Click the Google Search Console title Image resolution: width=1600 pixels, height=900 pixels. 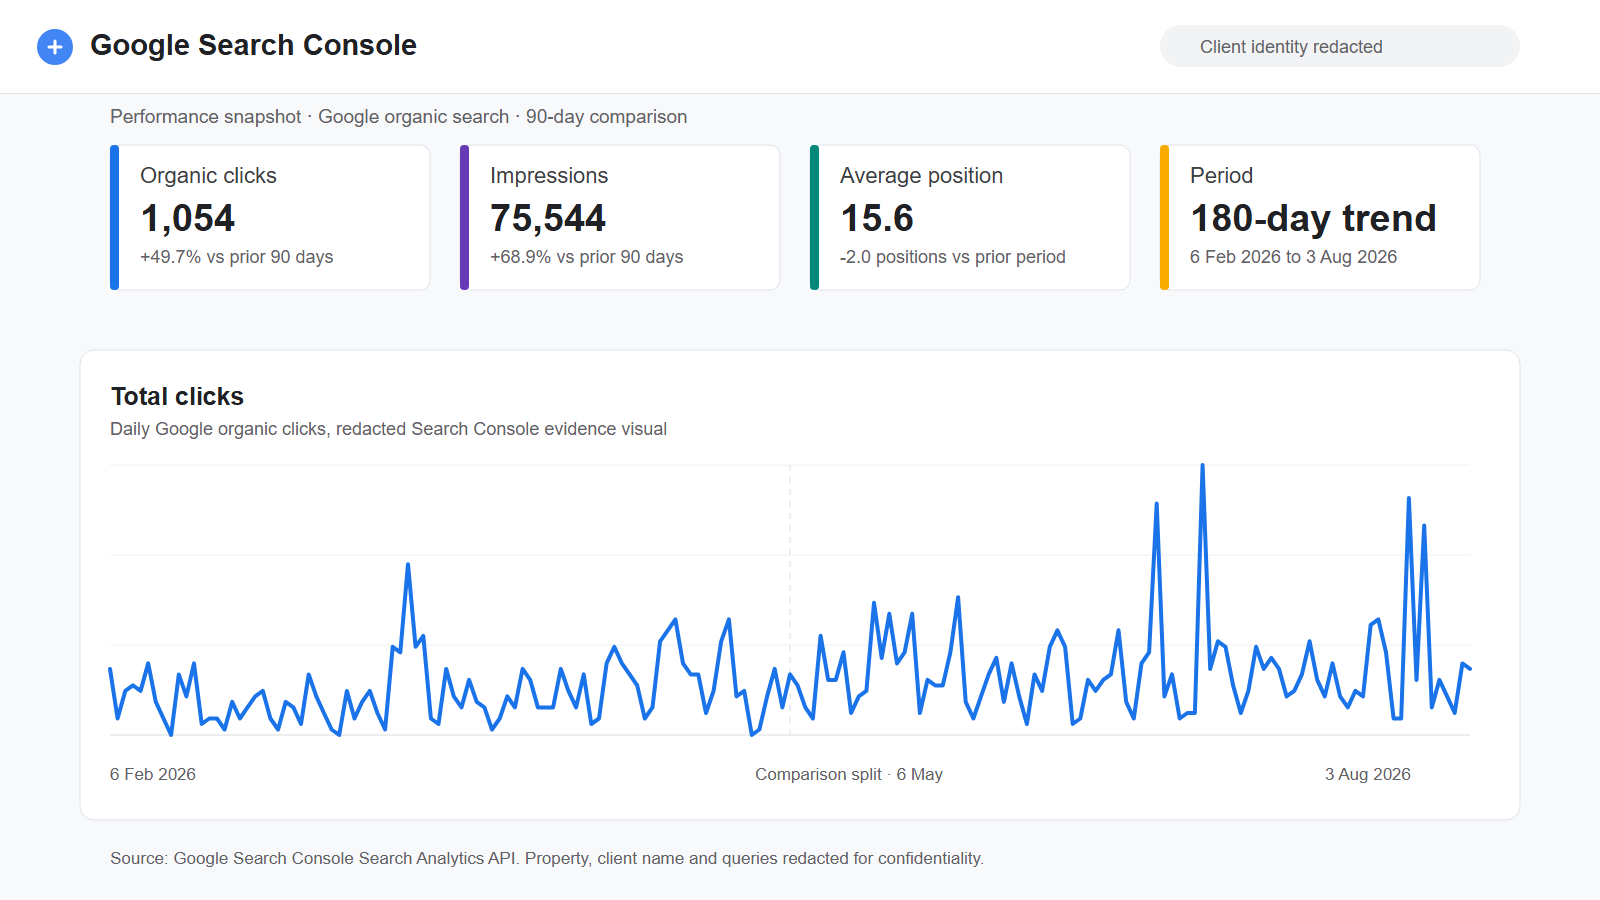click(253, 45)
